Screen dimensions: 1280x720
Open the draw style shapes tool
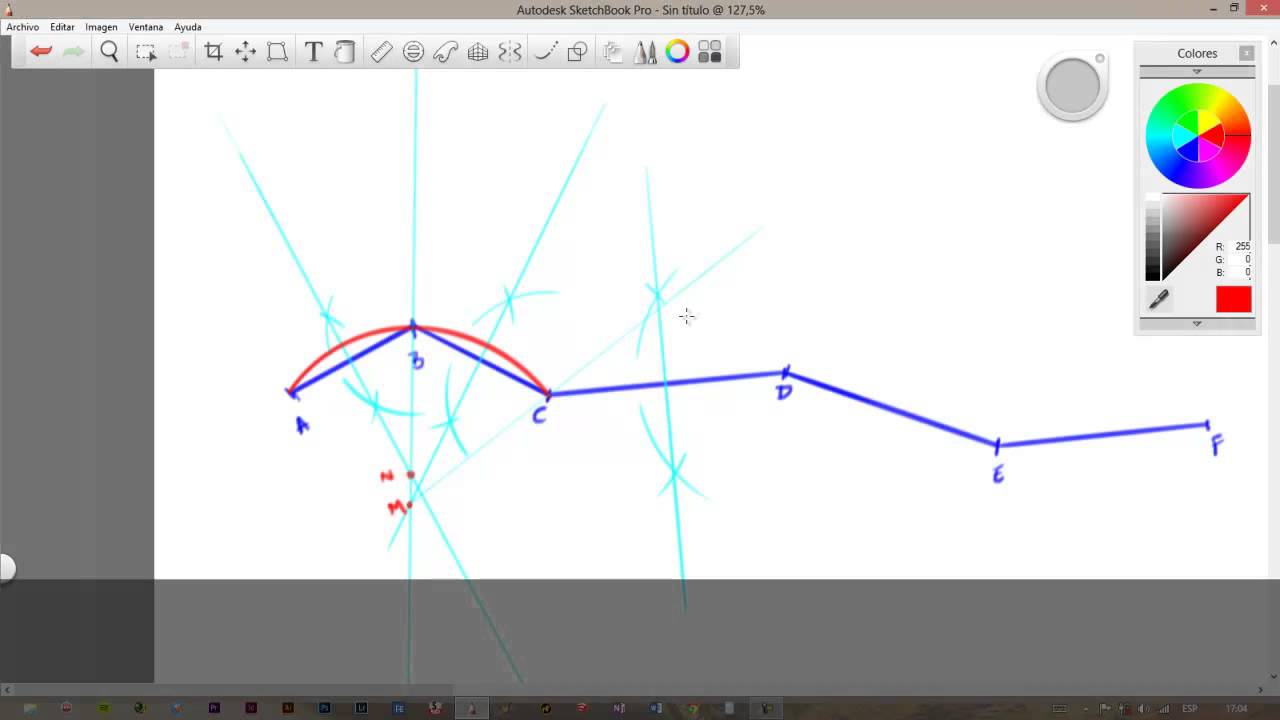pyautogui.click(x=577, y=52)
